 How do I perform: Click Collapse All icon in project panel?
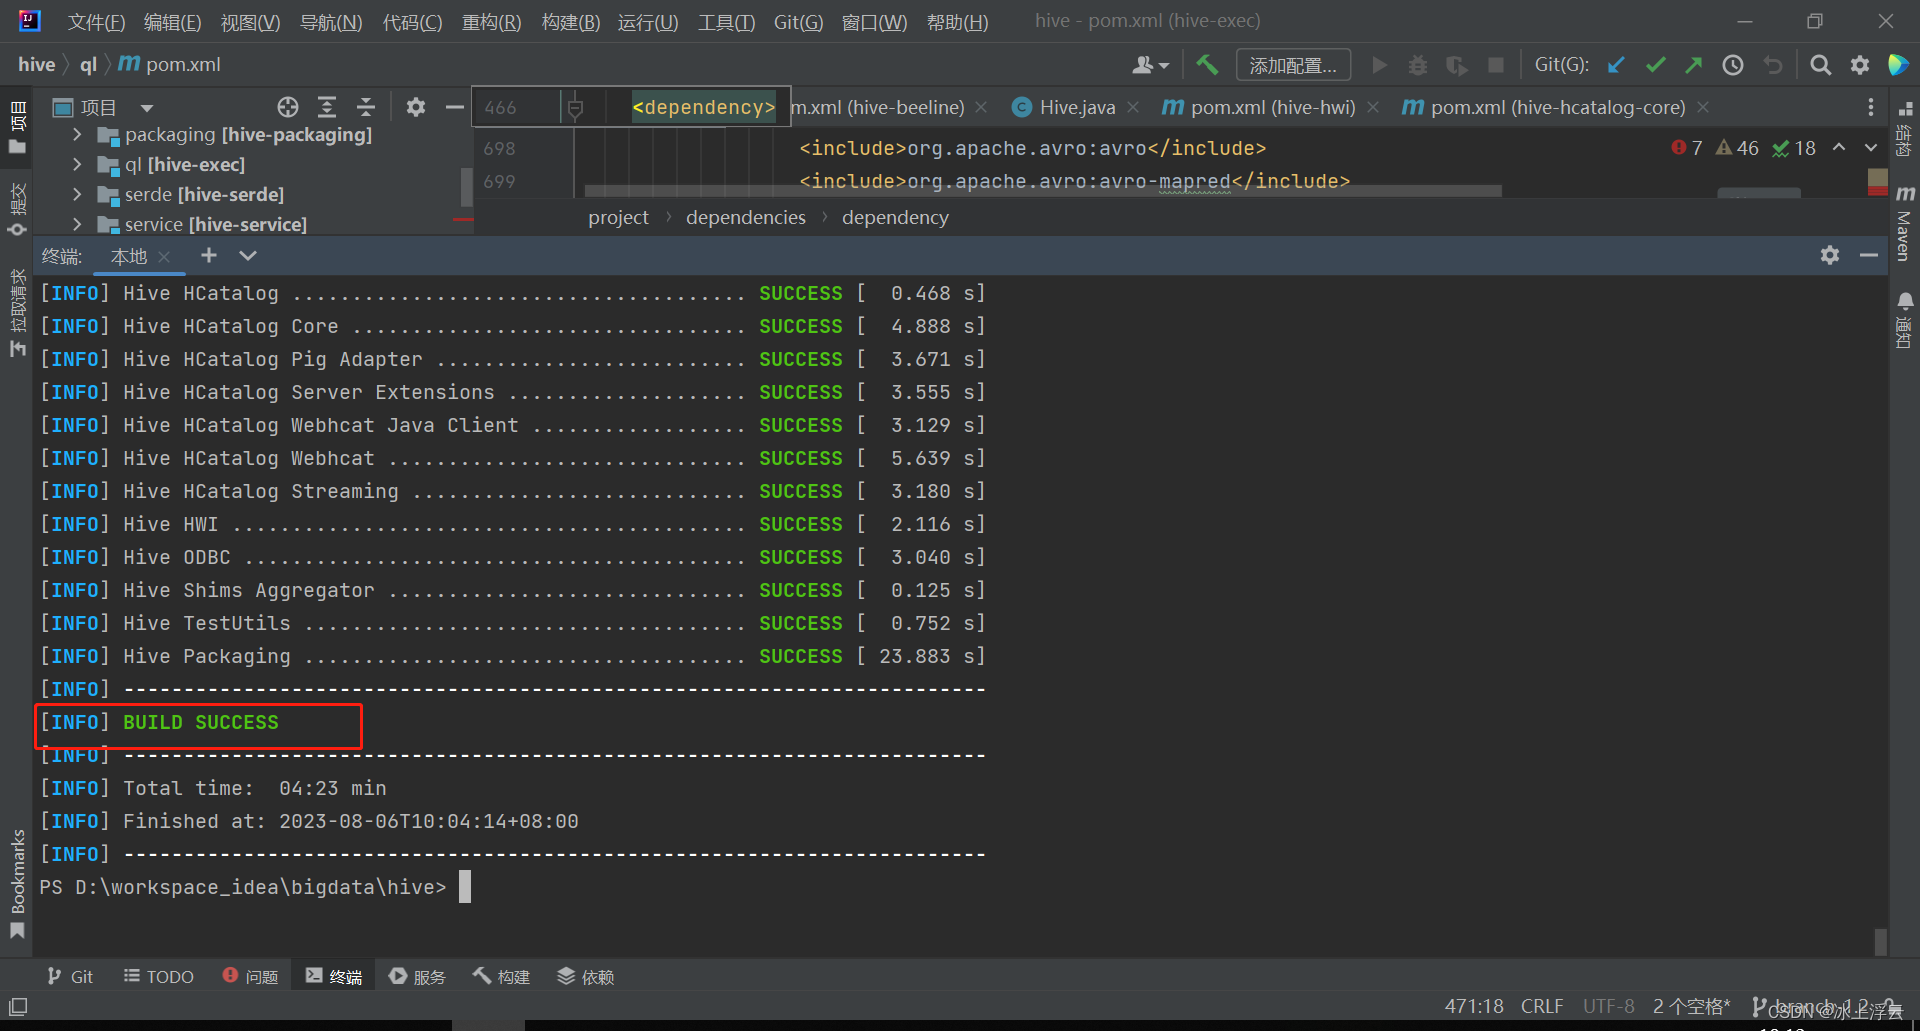[x=366, y=107]
